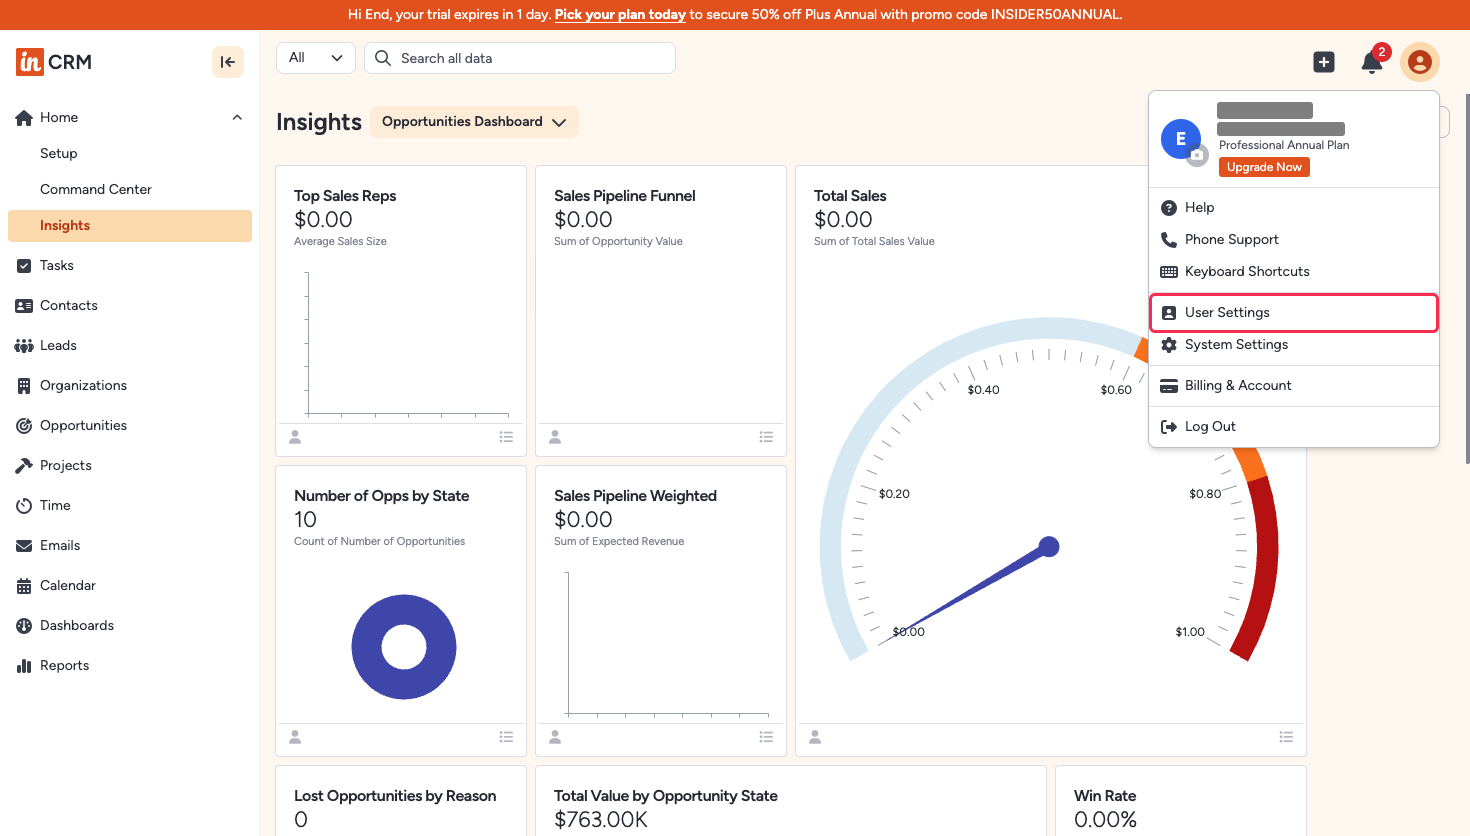The image size is (1470, 836).
Task: Click the Search all data field
Action: point(520,58)
